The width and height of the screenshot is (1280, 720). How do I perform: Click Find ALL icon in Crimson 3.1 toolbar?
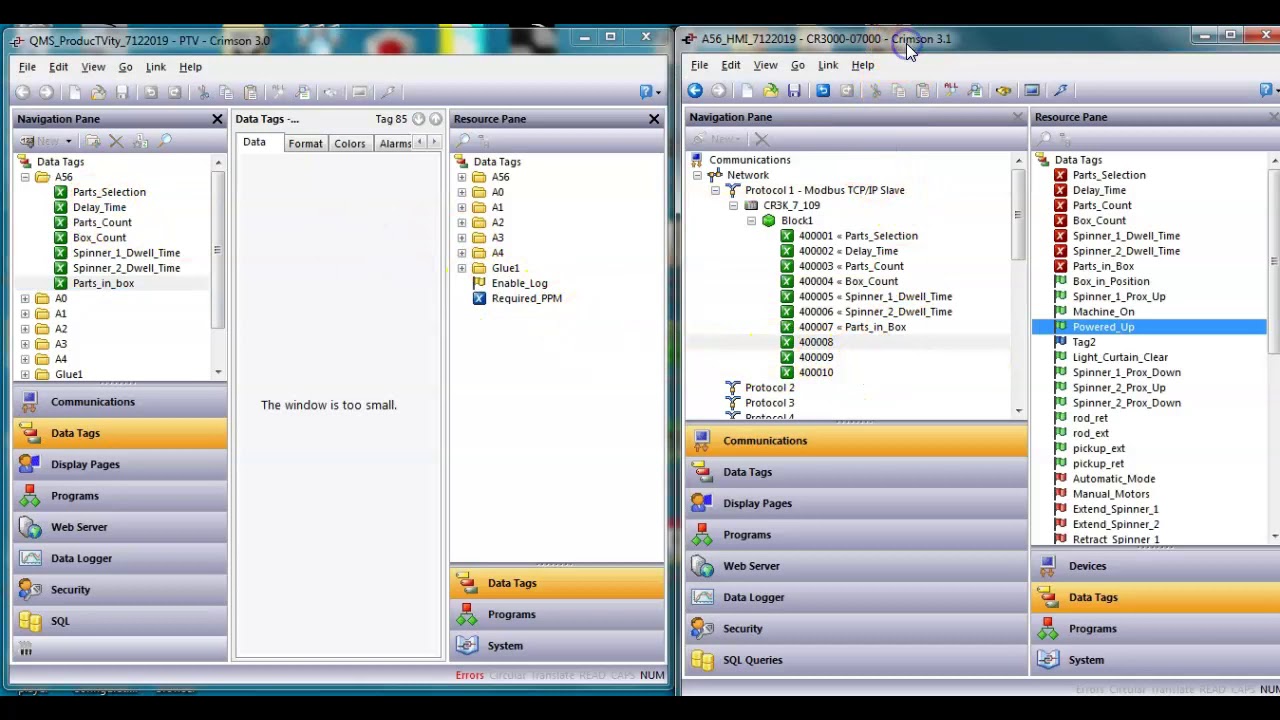tap(951, 91)
